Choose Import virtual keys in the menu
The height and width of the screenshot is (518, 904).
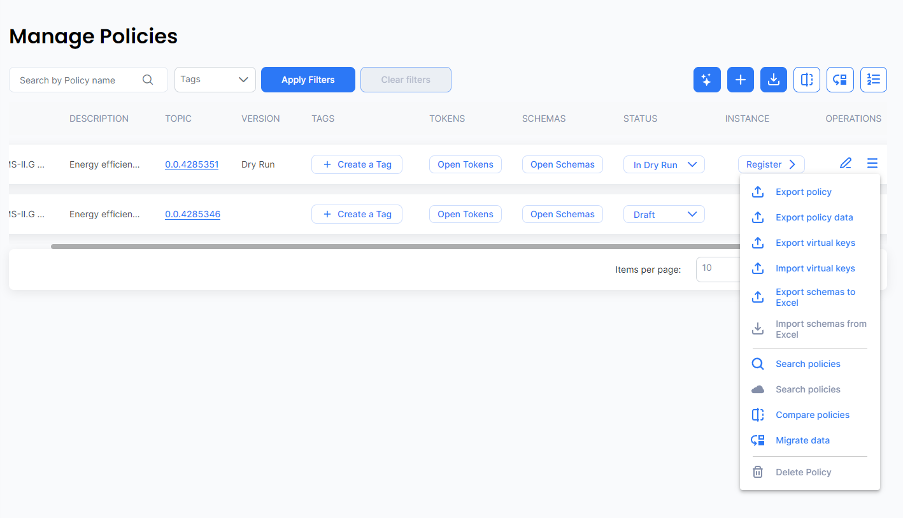[x=815, y=268]
